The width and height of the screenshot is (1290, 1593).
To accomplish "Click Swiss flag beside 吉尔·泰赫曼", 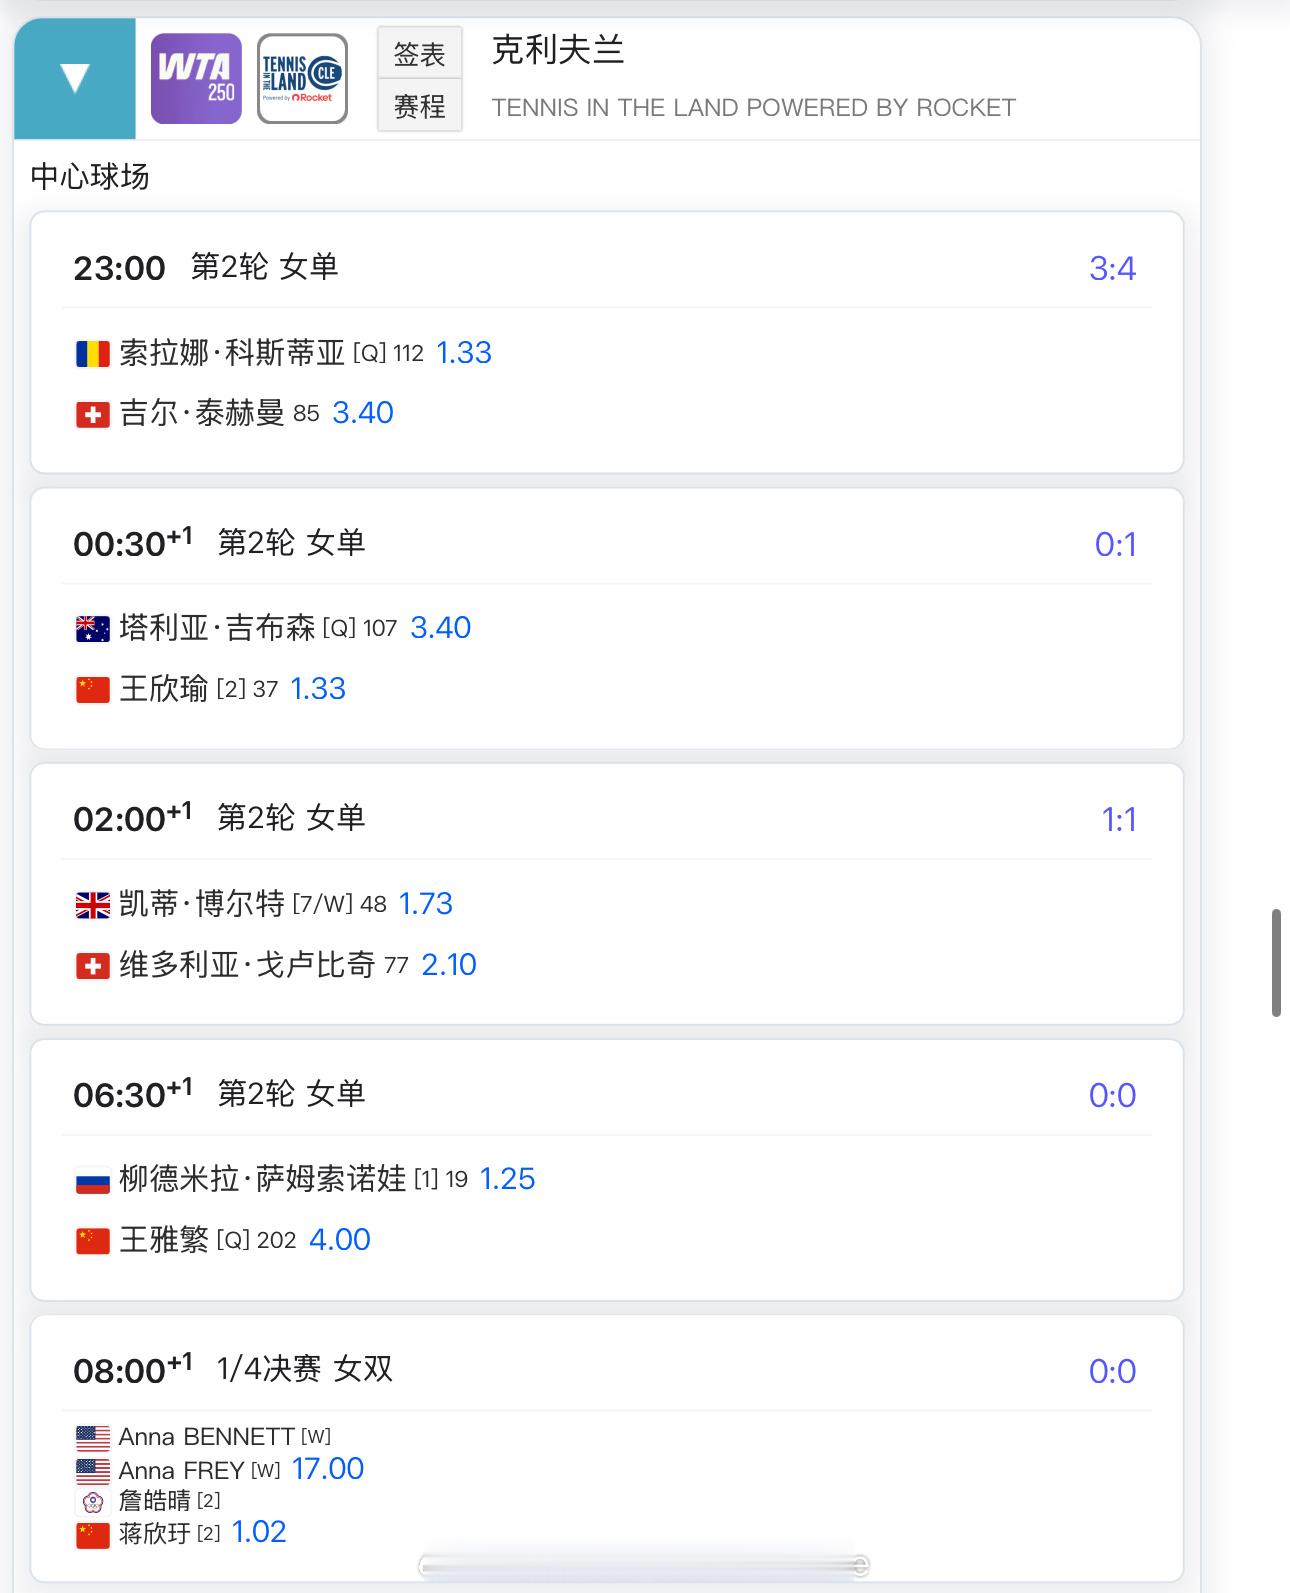I will pos(93,414).
